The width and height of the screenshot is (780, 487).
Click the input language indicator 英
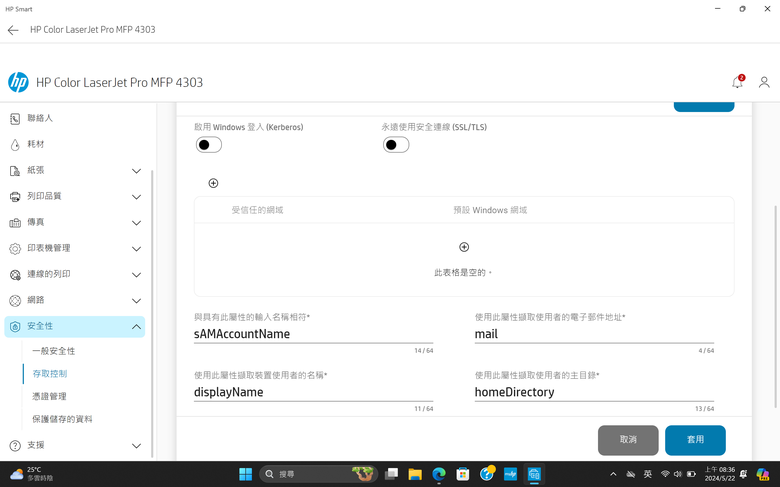pyautogui.click(x=647, y=474)
